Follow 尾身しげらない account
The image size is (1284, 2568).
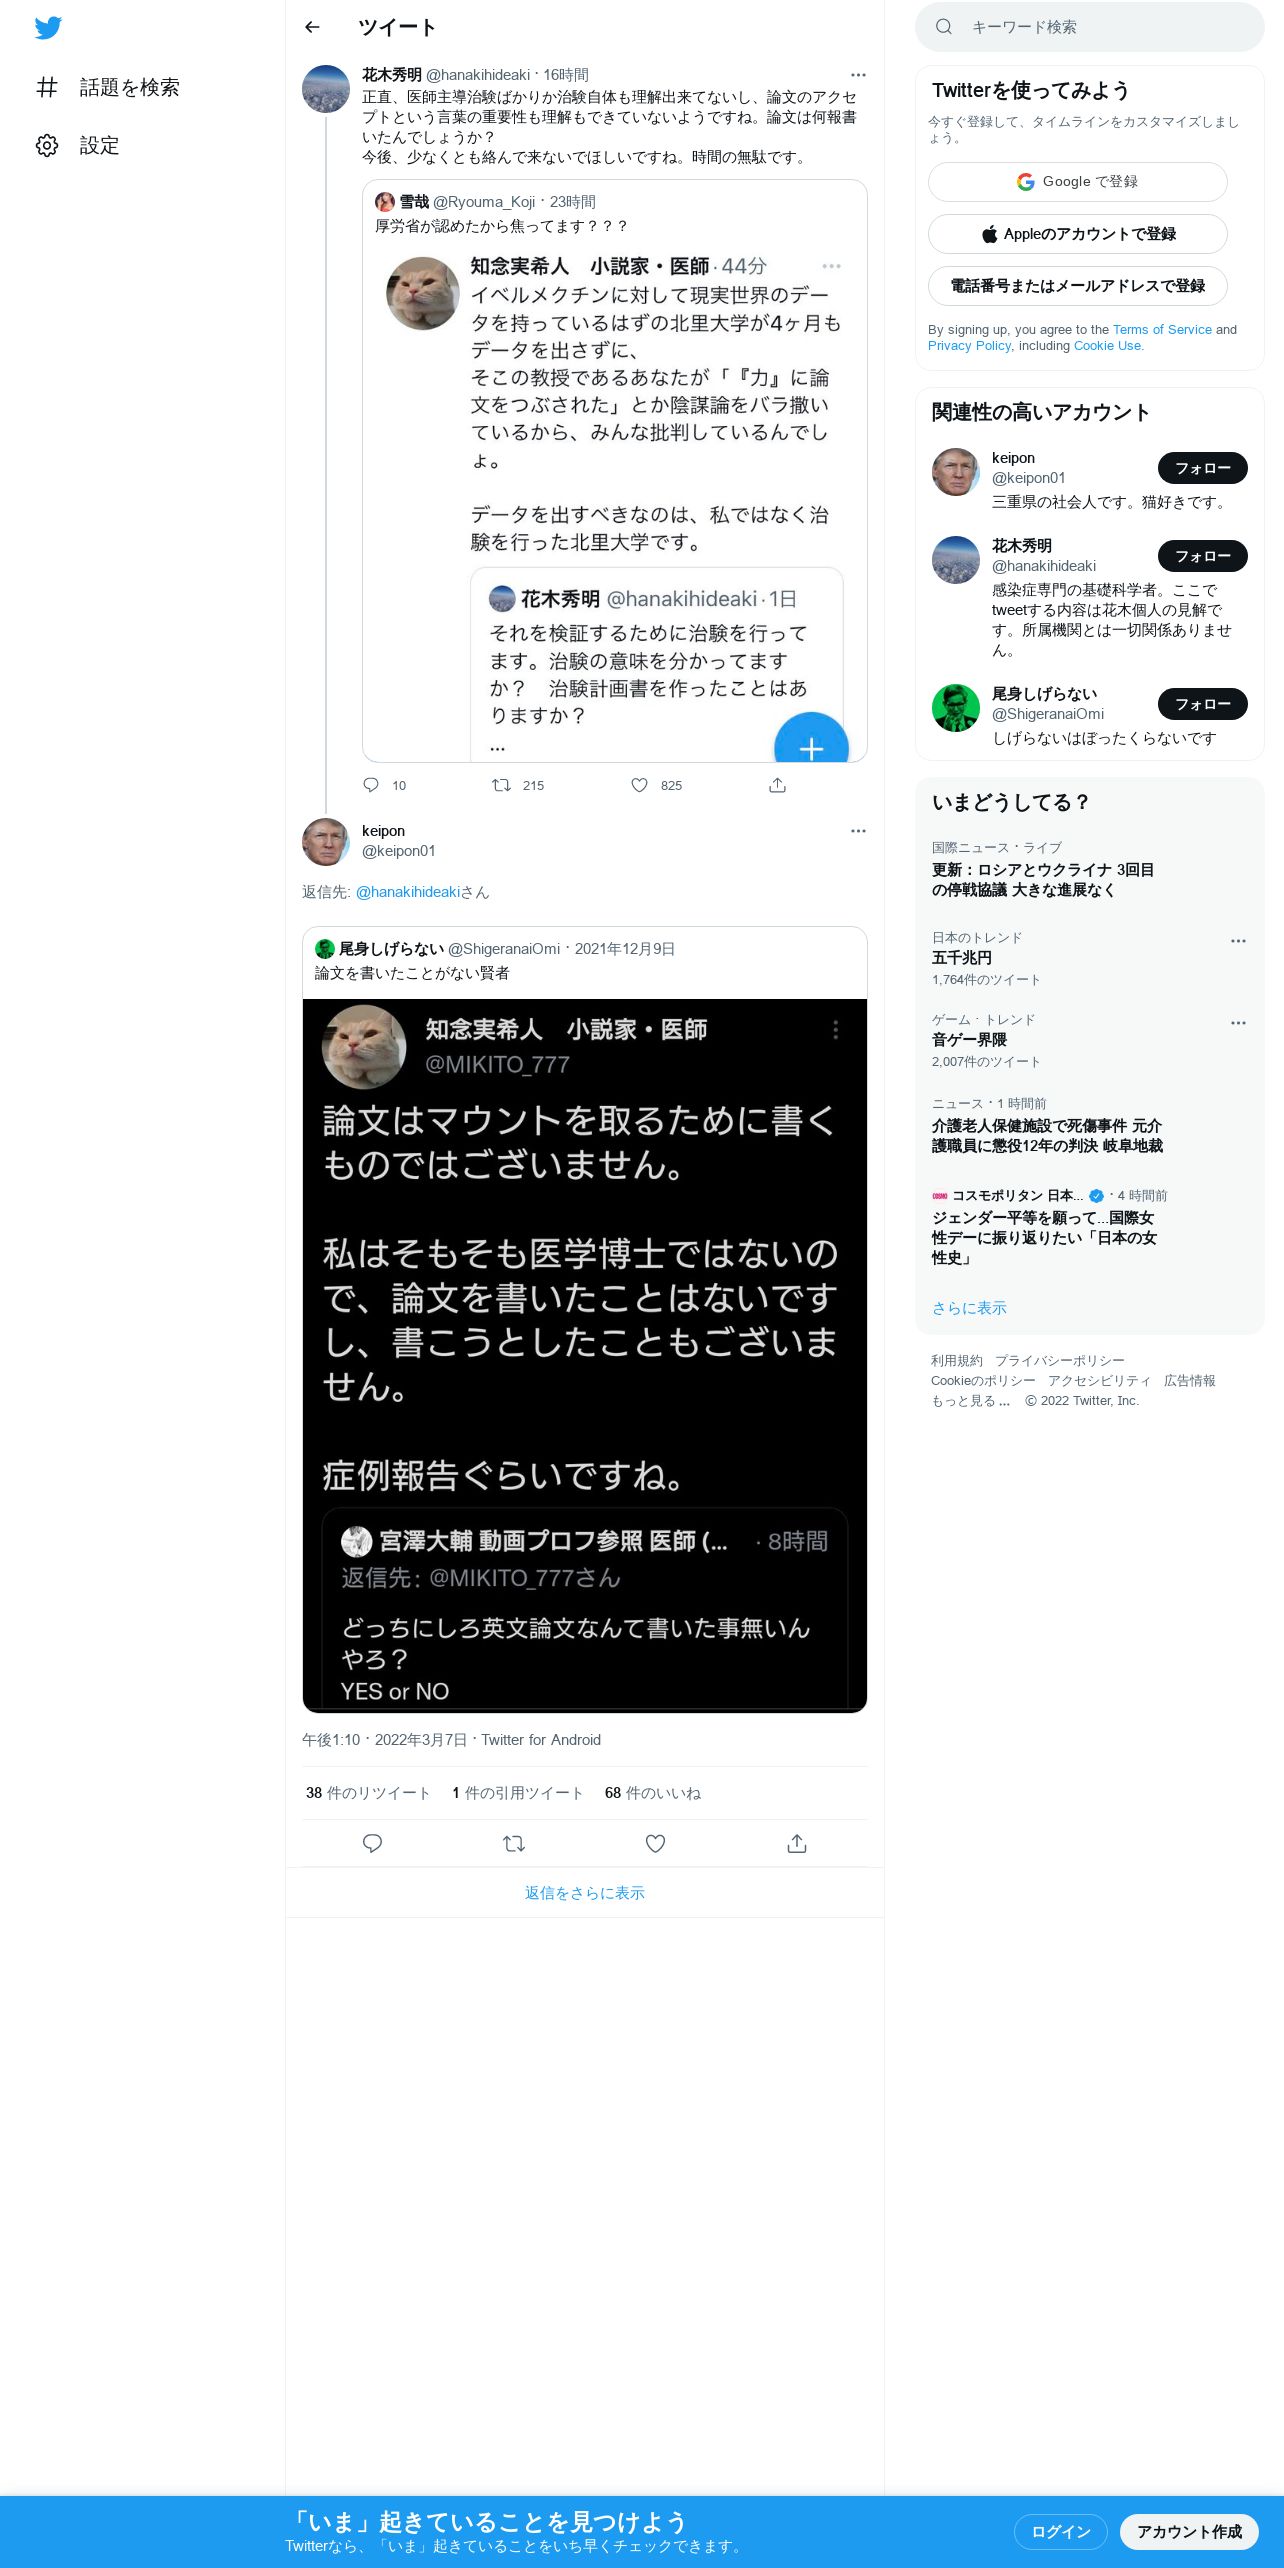tap(1203, 704)
